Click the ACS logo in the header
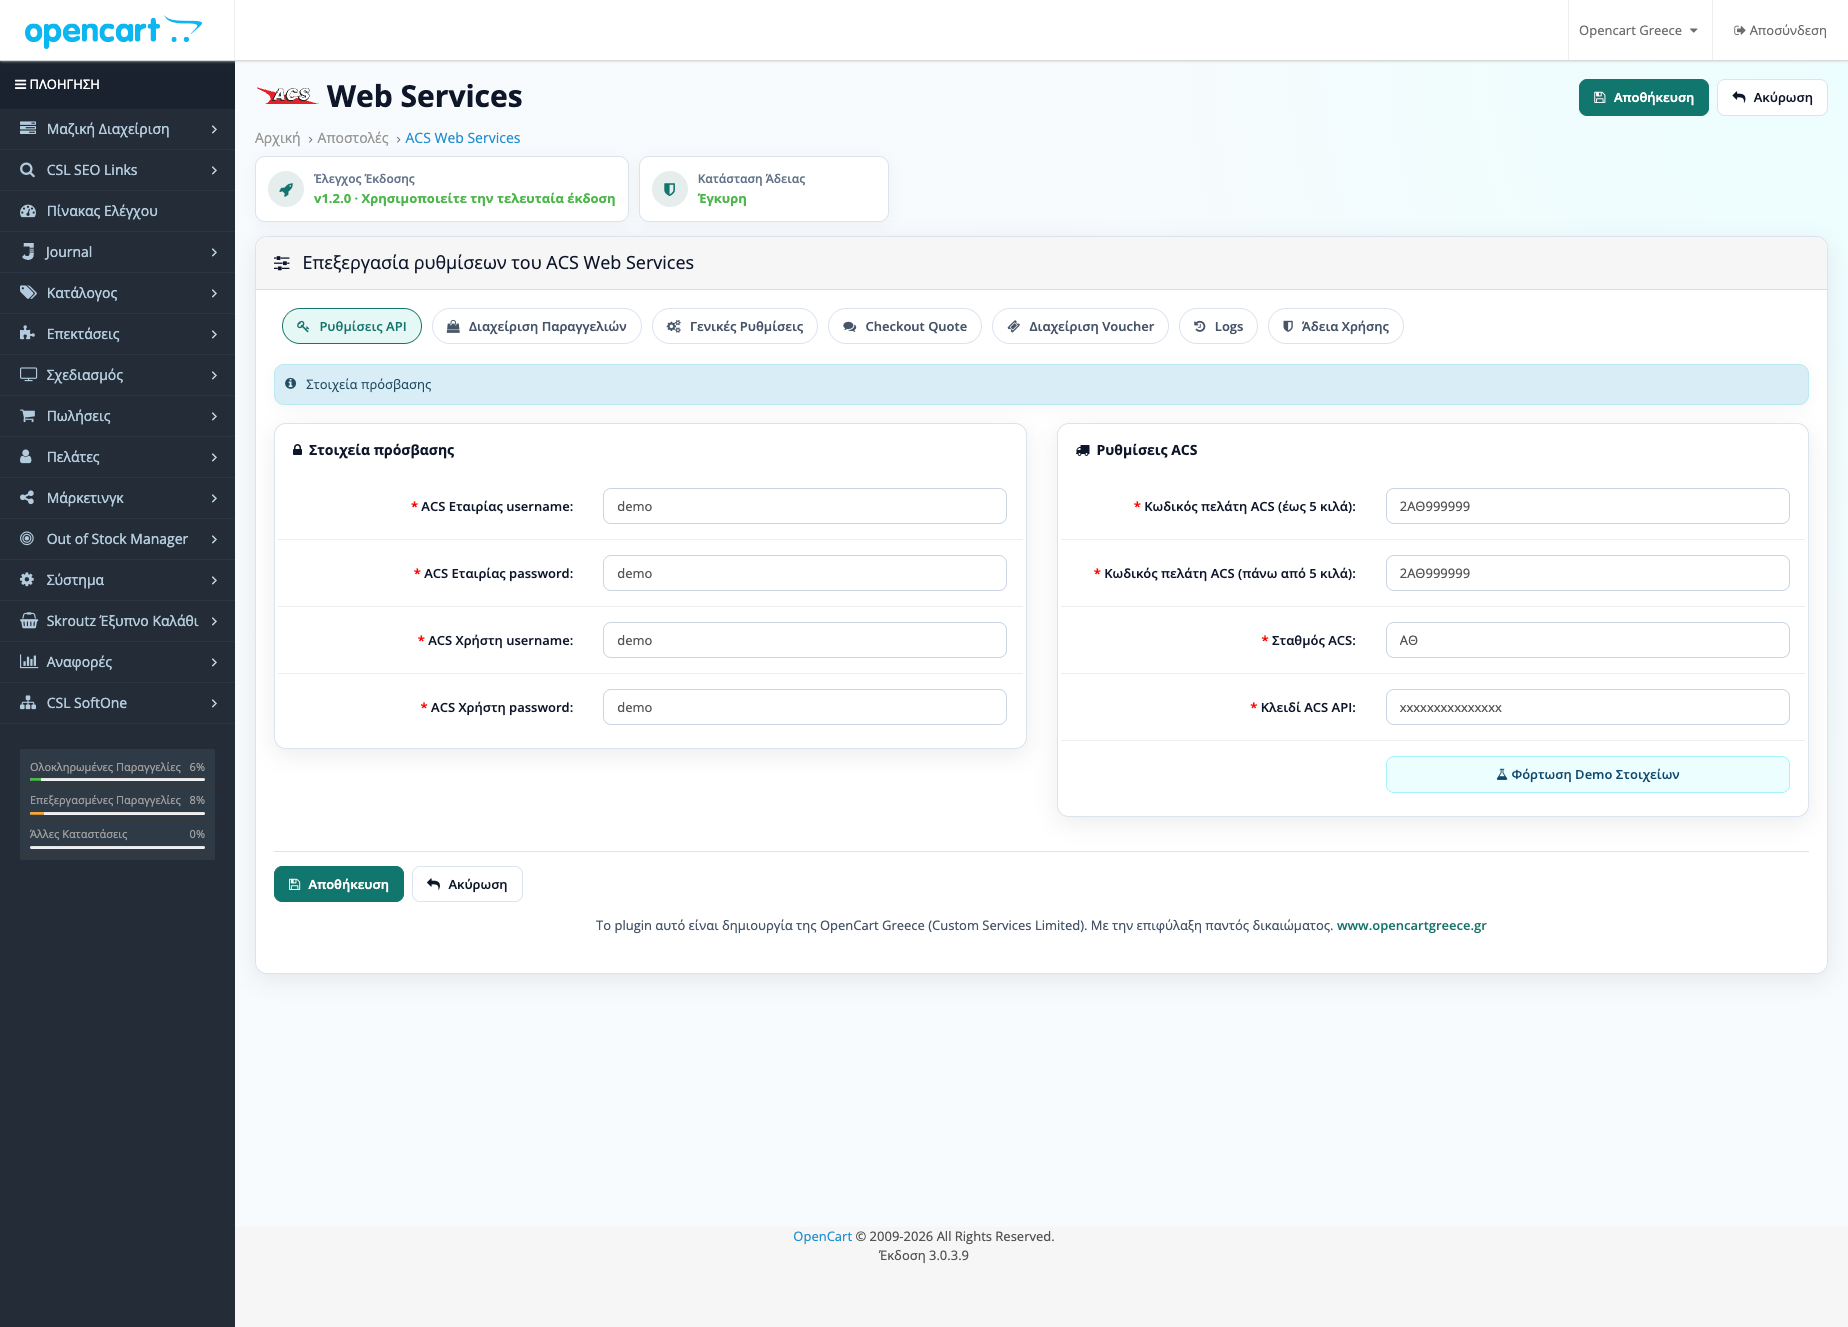Viewport: 1848px width, 1327px height. (287, 95)
